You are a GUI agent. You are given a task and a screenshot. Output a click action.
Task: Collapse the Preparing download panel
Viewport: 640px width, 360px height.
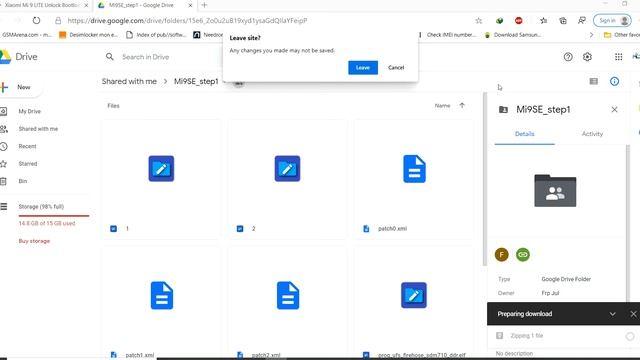pos(612,314)
